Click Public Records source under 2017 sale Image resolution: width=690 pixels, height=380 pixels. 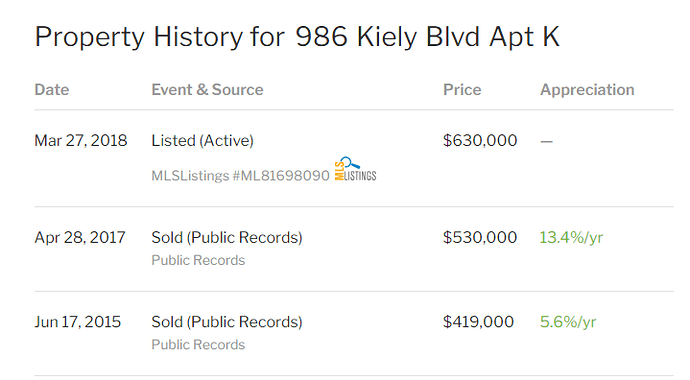pyautogui.click(x=198, y=260)
